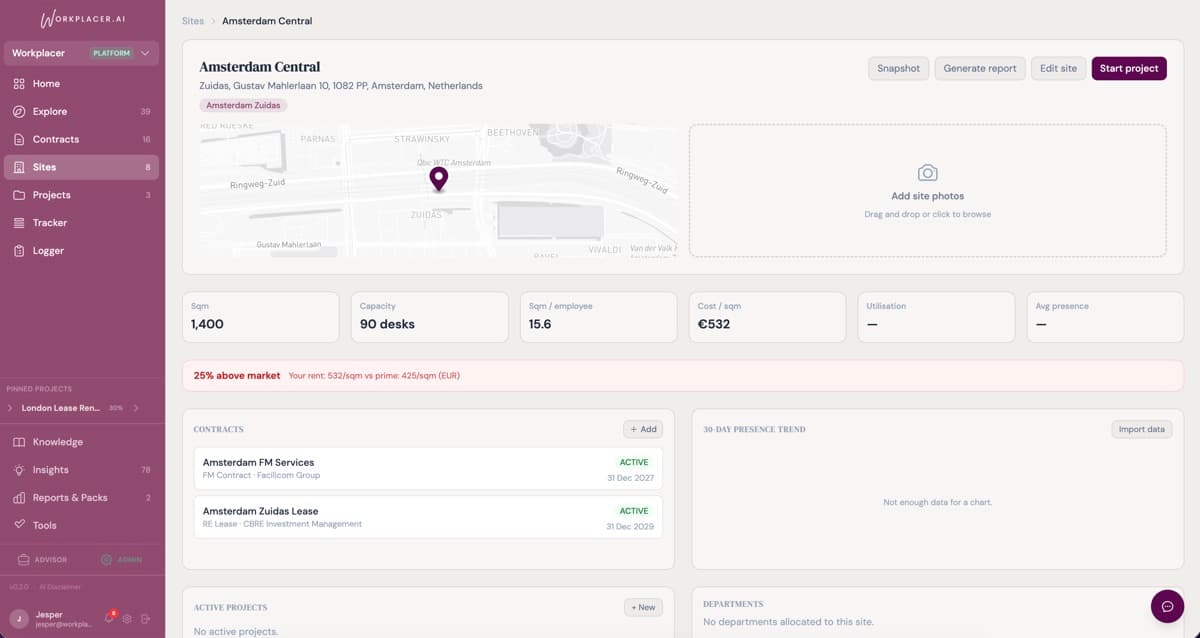Click the Generate report button
The width and height of the screenshot is (1200, 638).
pos(980,68)
